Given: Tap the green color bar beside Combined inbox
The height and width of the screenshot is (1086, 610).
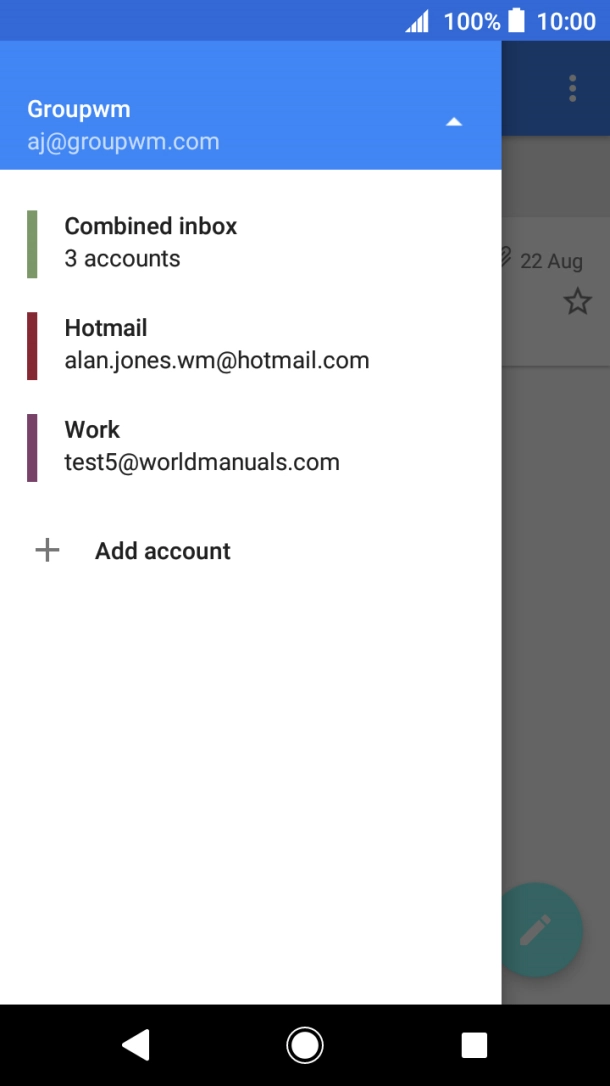Looking at the screenshot, I should click(x=31, y=241).
